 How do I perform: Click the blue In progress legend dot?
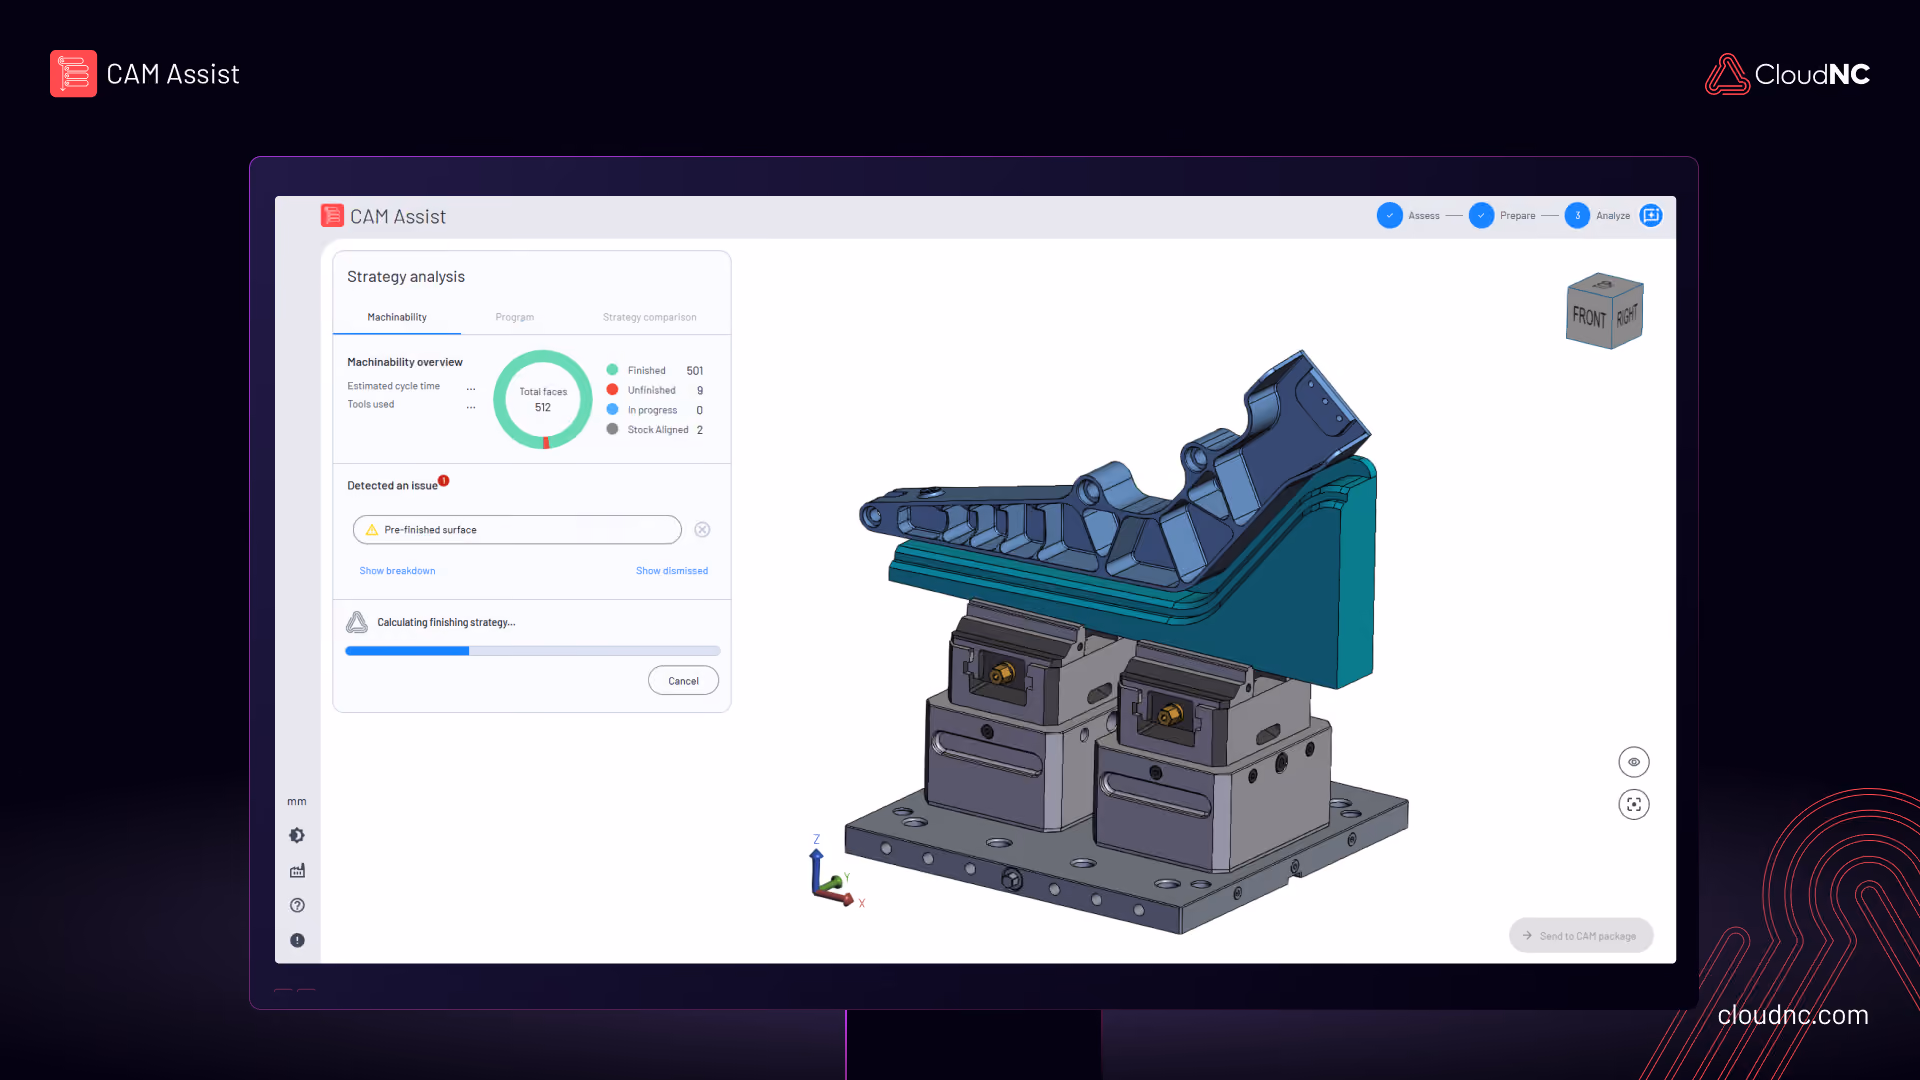point(612,409)
